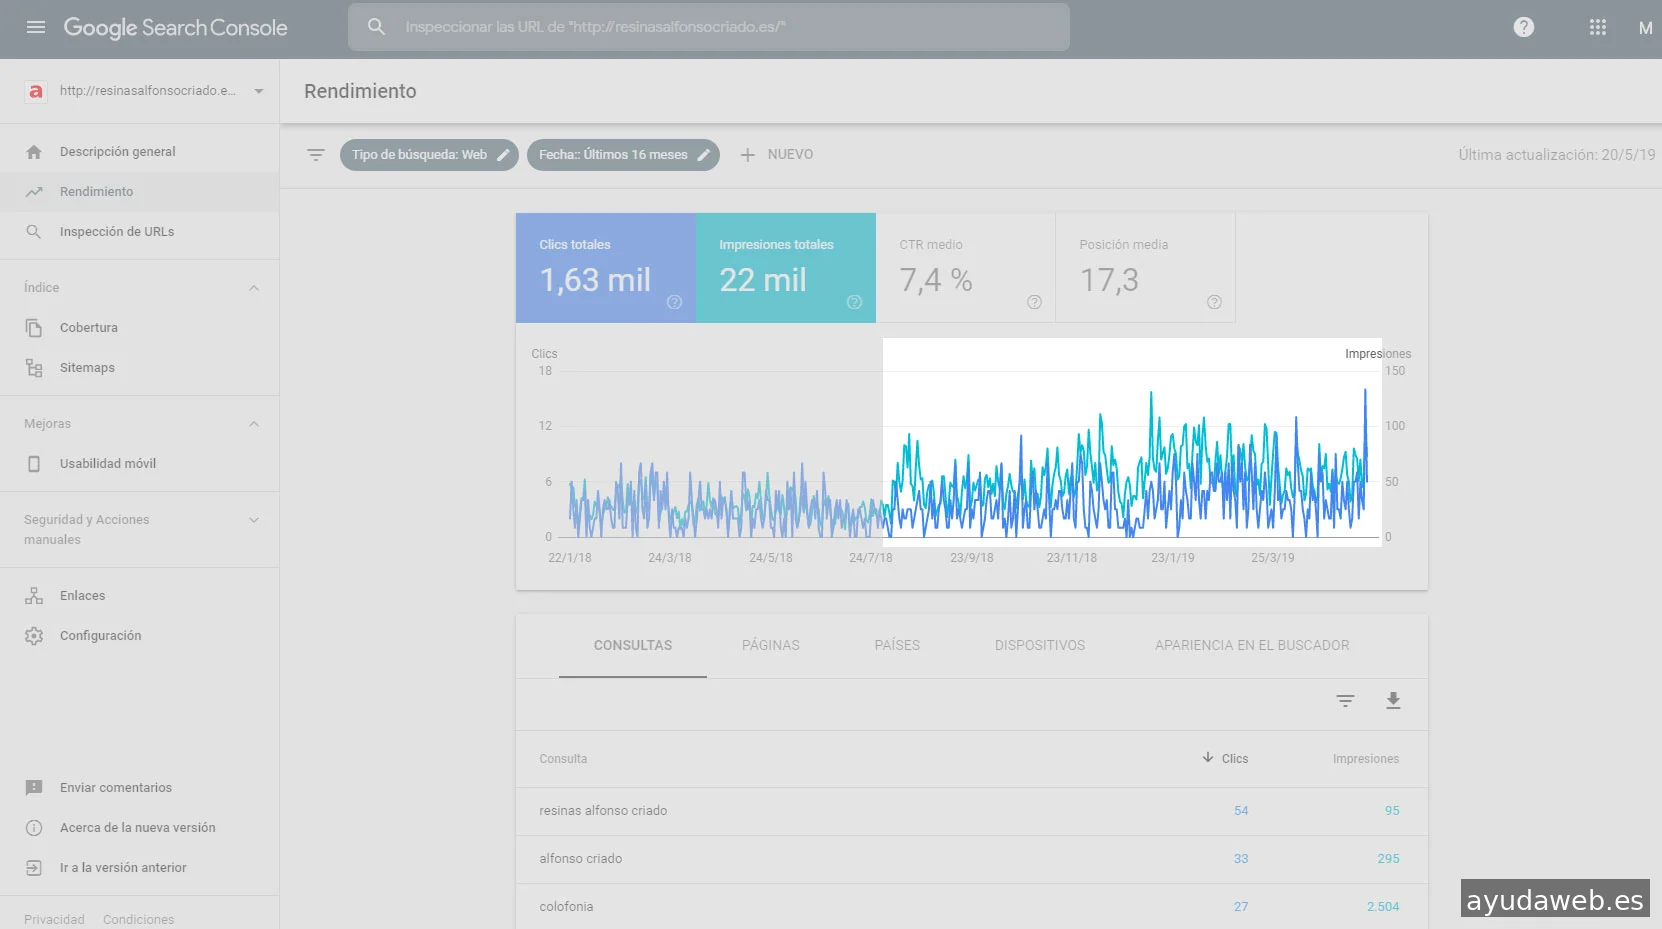Open Clics totales help tooltip icon

674,302
